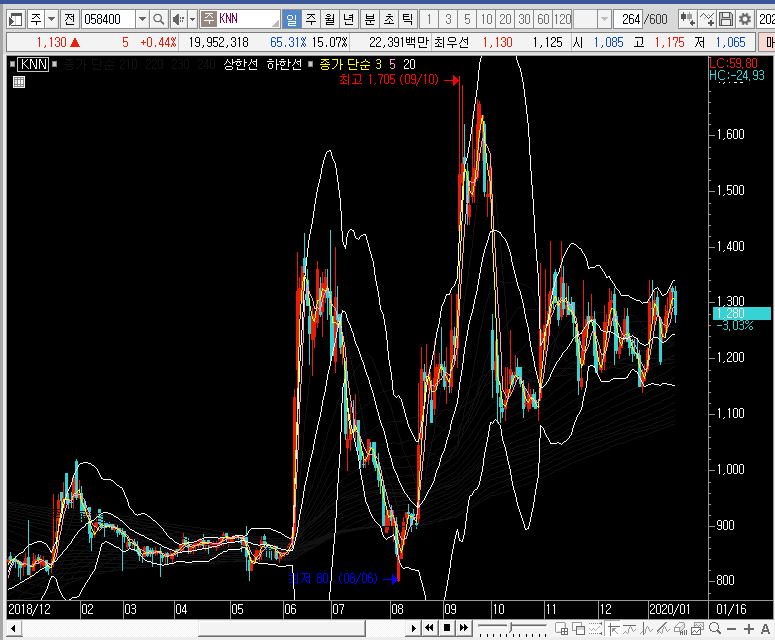Click the 최고 1,705 (09/10) marker label
Viewport: 775px width, 640px height.
[389, 80]
